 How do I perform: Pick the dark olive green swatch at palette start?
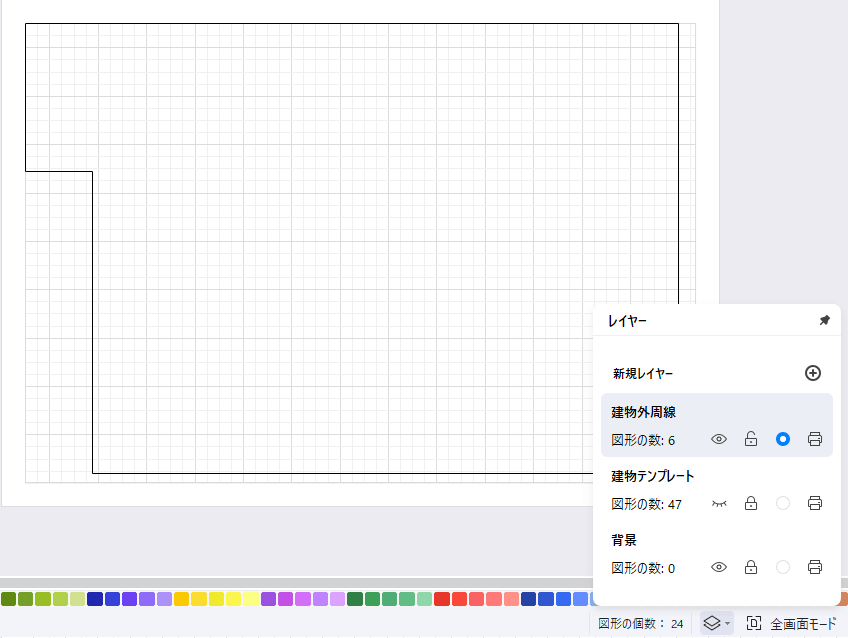(x=8, y=599)
